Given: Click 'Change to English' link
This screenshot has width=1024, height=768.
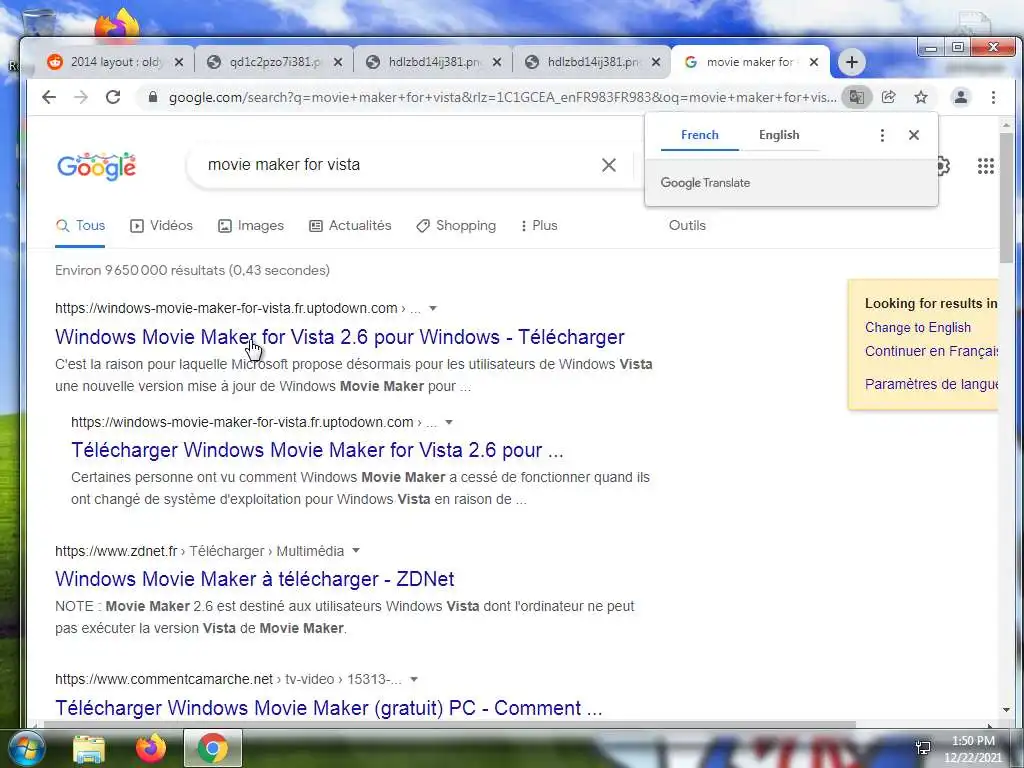Looking at the screenshot, I should click(918, 328).
